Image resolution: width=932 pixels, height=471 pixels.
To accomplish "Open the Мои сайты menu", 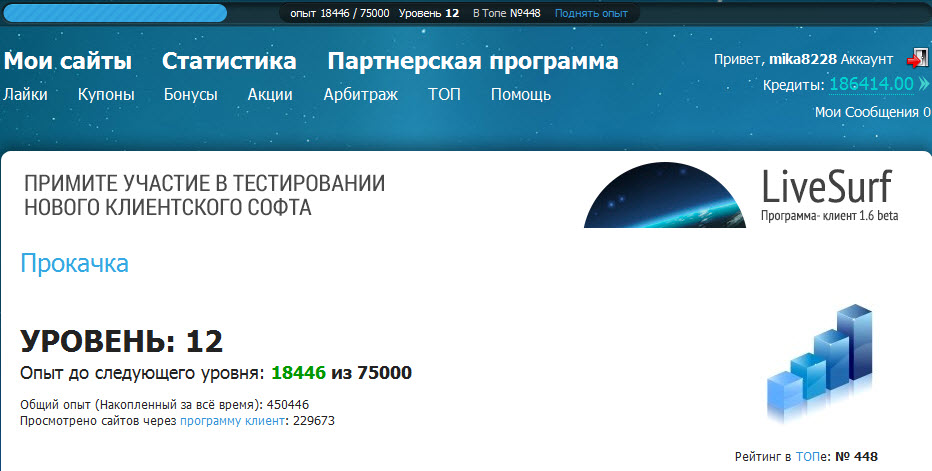I will pos(68,61).
